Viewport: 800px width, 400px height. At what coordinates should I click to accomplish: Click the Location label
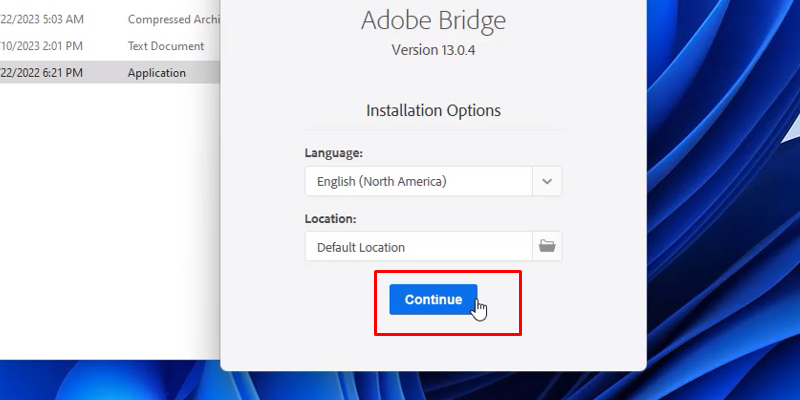(x=330, y=218)
